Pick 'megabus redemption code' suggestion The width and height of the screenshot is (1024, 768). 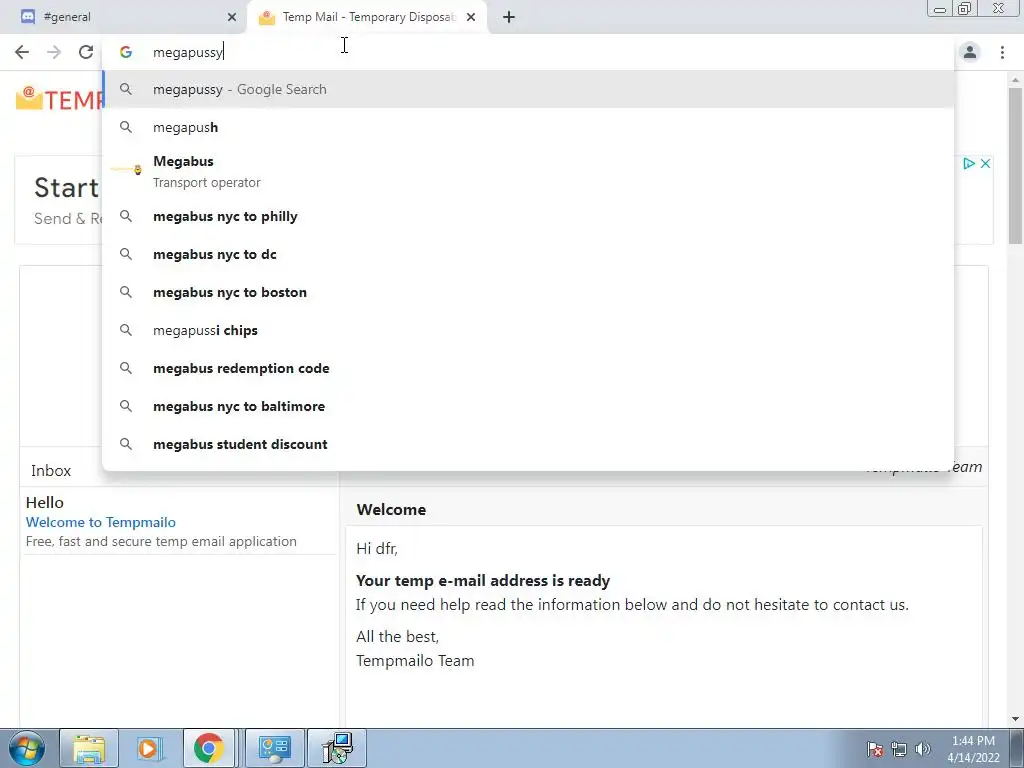coord(528,368)
